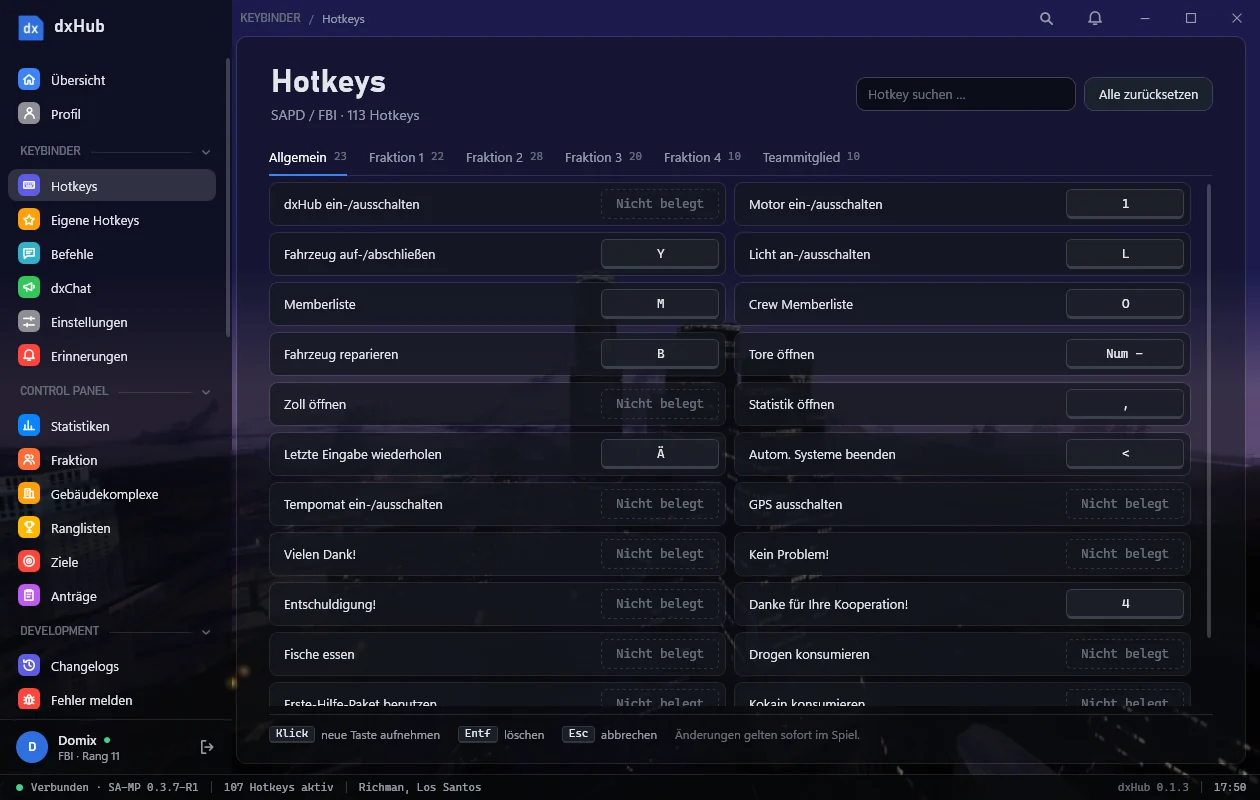Switch to the Teammitglied tab

[x=811, y=157]
